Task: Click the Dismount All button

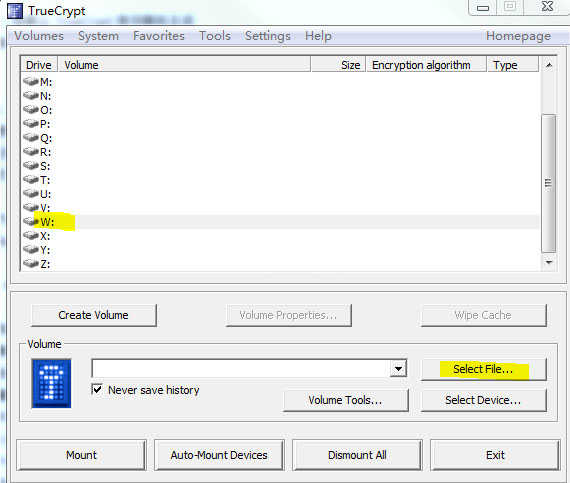Action: (x=357, y=455)
